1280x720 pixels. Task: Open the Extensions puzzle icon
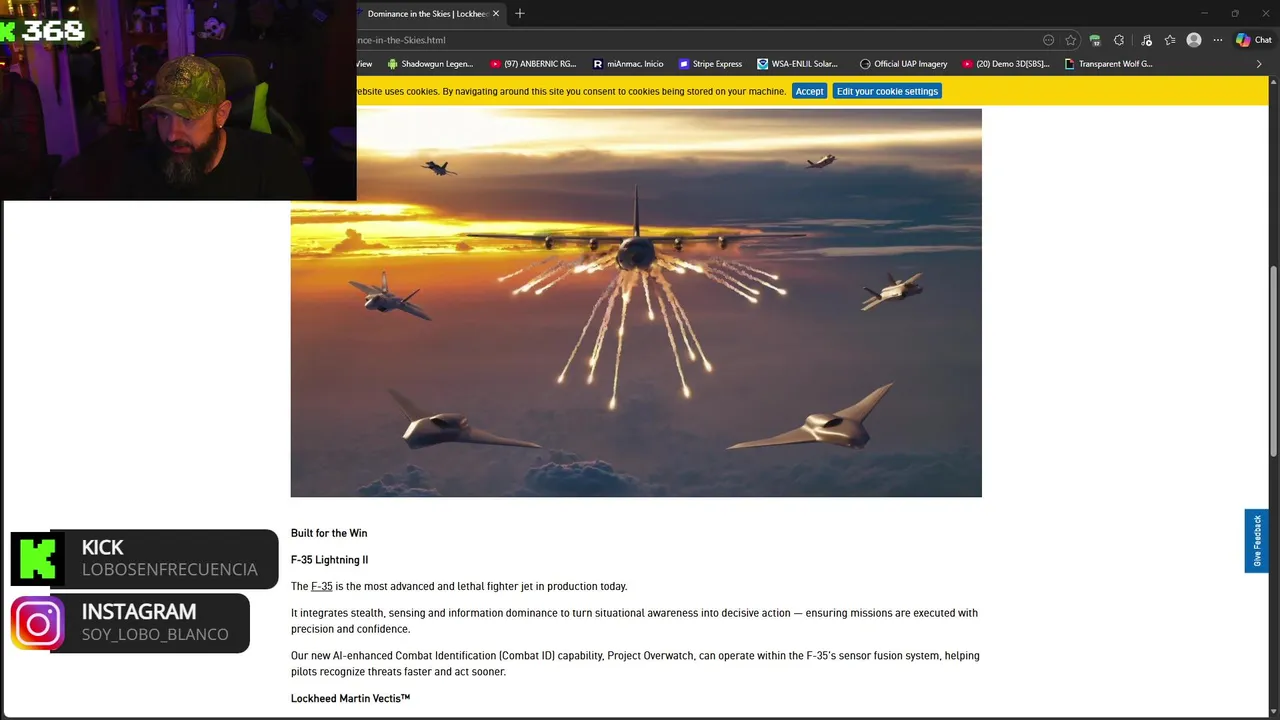coord(1119,40)
